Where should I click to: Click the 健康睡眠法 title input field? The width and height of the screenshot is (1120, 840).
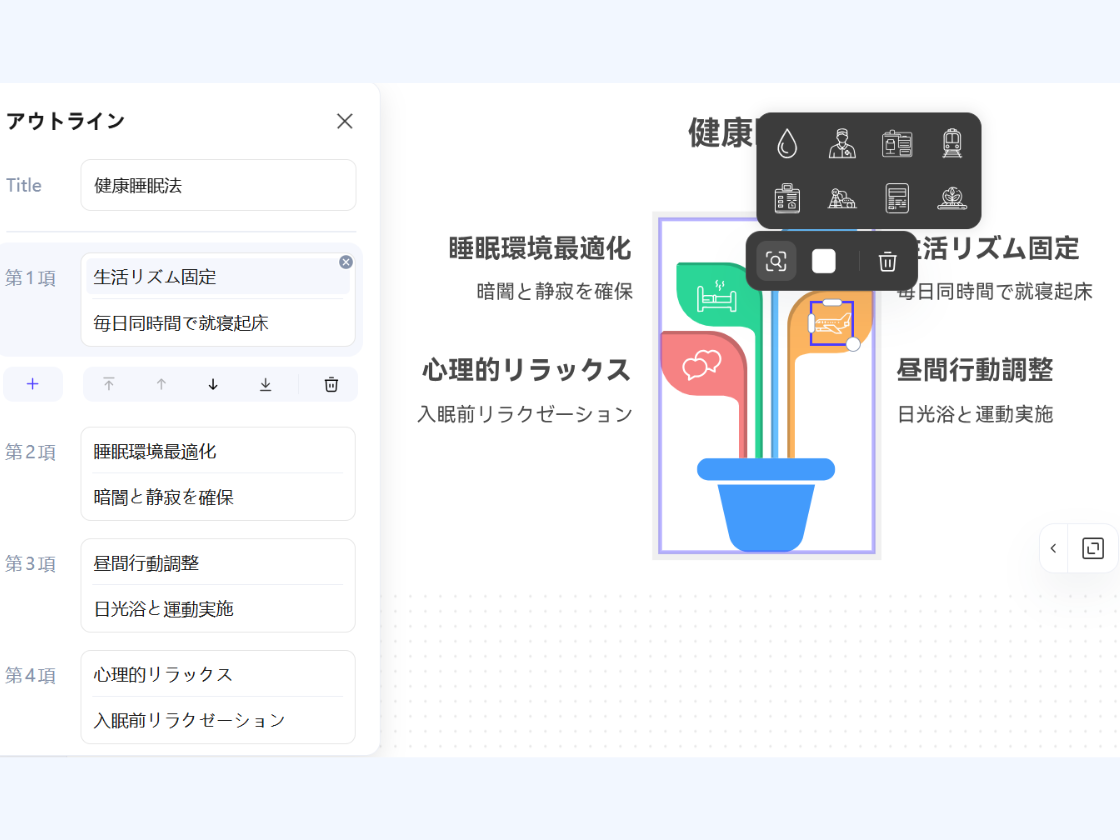[x=218, y=185]
